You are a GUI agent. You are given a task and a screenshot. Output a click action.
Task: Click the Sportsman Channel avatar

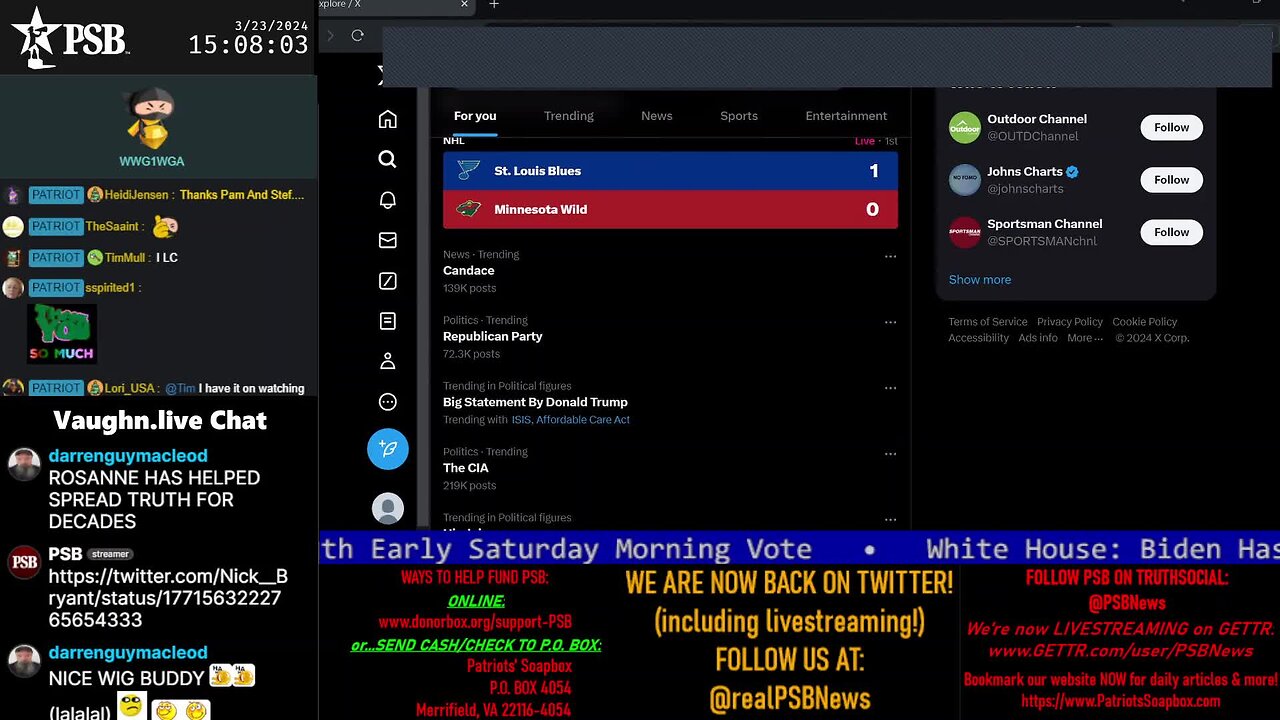click(x=965, y=232)
